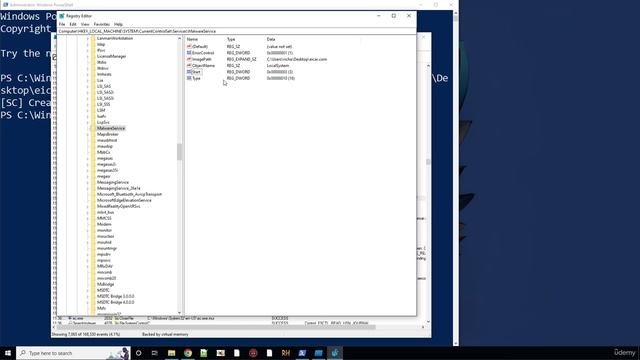Open the RH app in the taskbar

click(286, 353)
